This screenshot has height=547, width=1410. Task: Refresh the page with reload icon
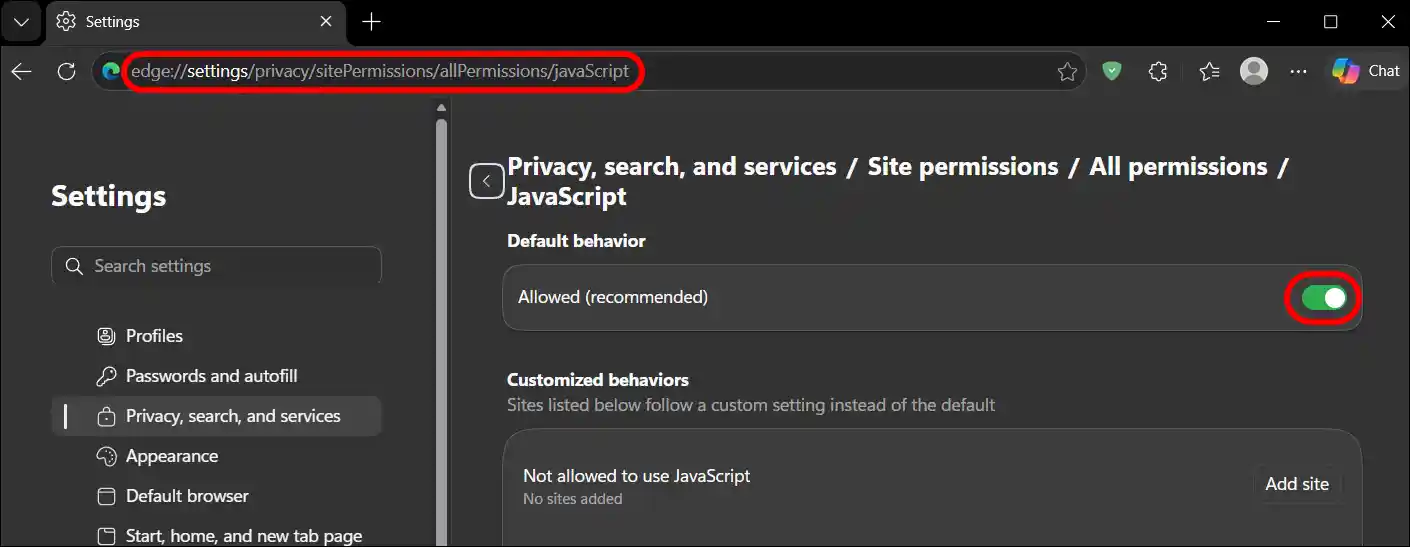66,71
